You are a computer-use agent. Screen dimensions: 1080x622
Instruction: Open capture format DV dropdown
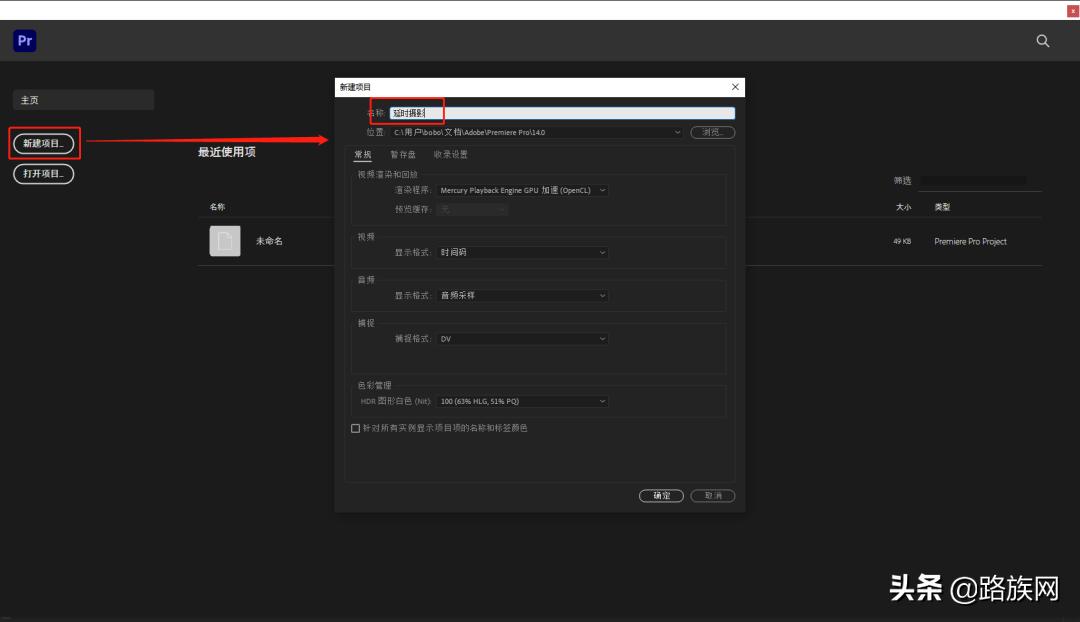522,339
